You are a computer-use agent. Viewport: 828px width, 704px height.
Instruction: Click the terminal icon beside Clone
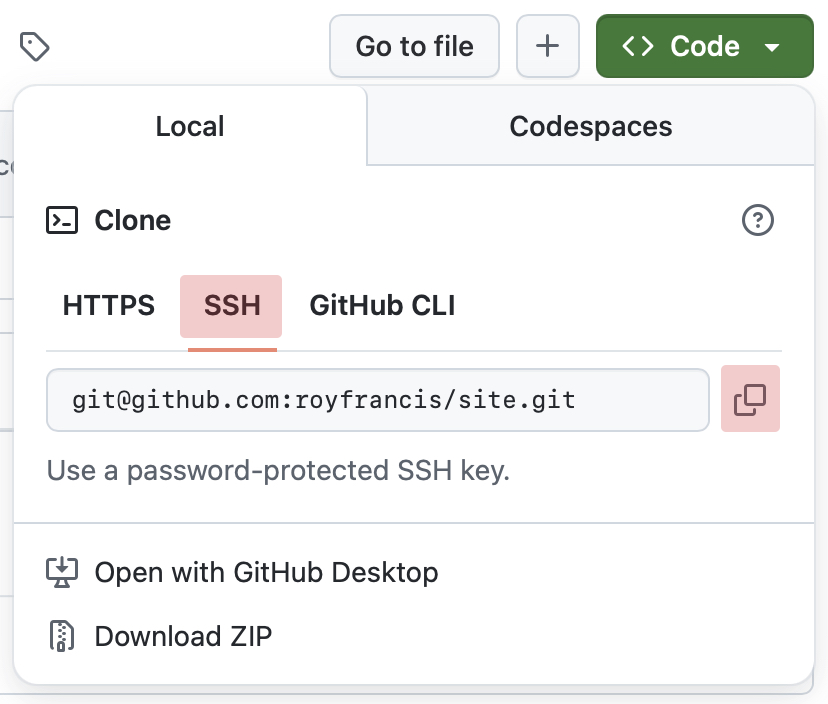[62, 220]
